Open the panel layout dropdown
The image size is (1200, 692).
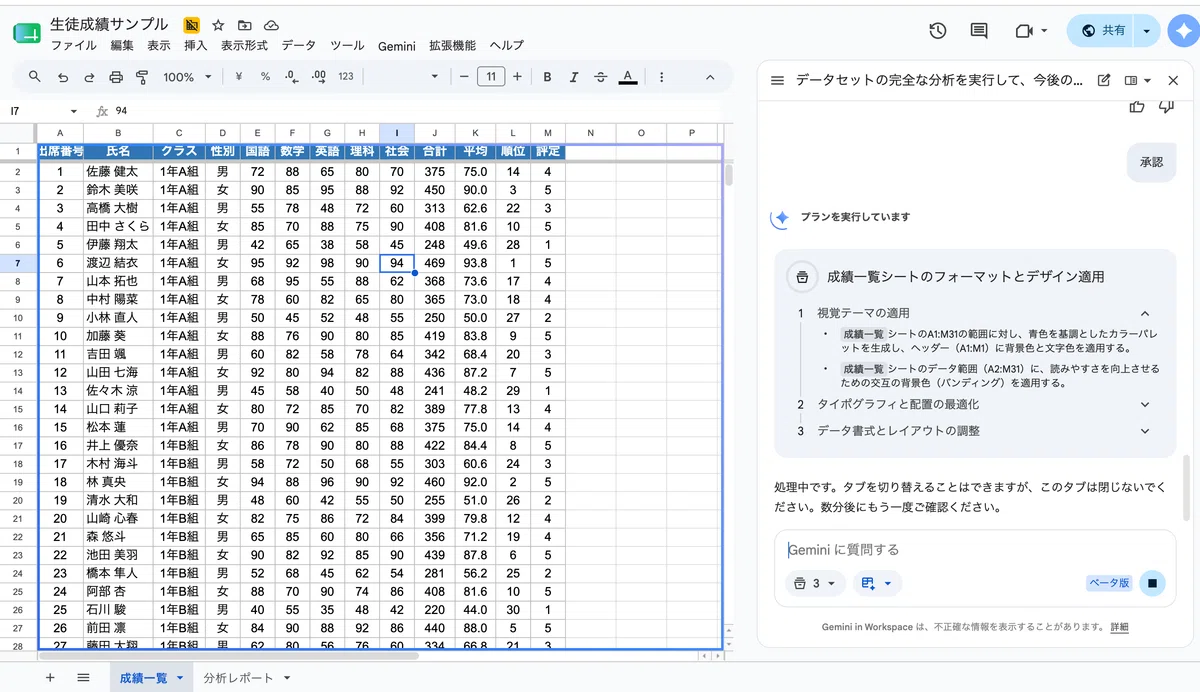[1138, 80]
